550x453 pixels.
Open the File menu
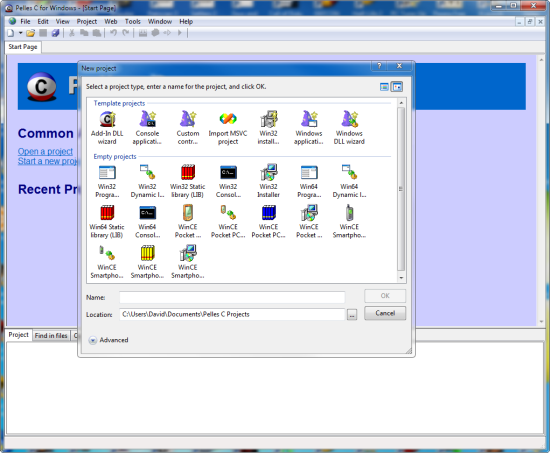click(x=25, y=21)
